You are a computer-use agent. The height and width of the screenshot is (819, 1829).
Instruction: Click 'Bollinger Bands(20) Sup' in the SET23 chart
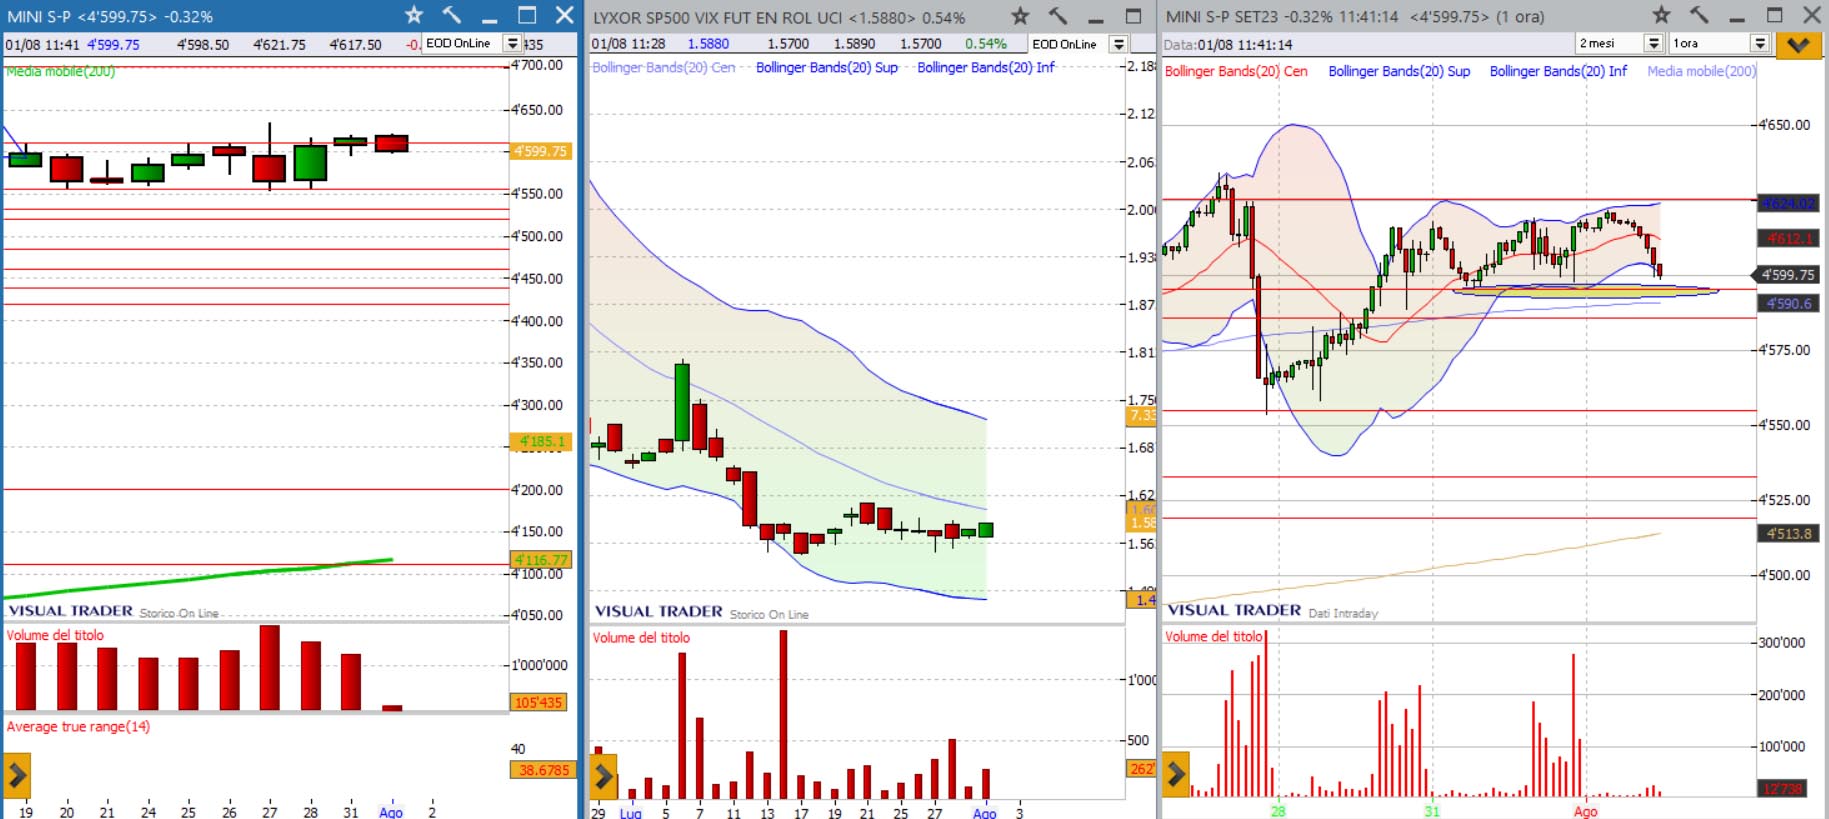click(1399, 71)
